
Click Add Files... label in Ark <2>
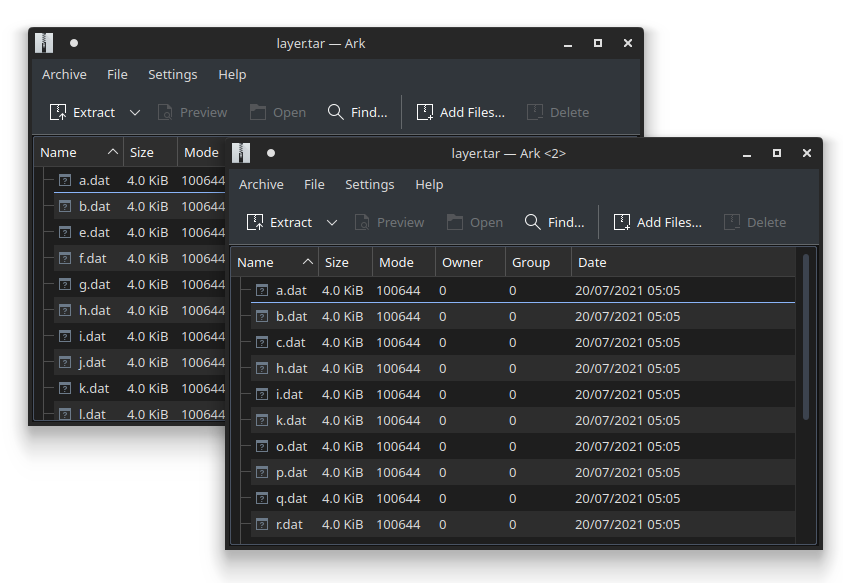point(669,222)
